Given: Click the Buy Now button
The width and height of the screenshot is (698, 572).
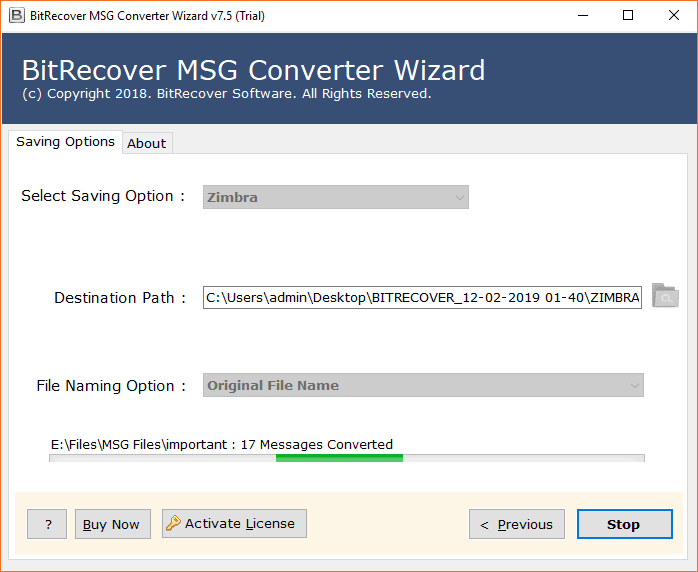Looking at the screenshot, I should click(113, 524).
